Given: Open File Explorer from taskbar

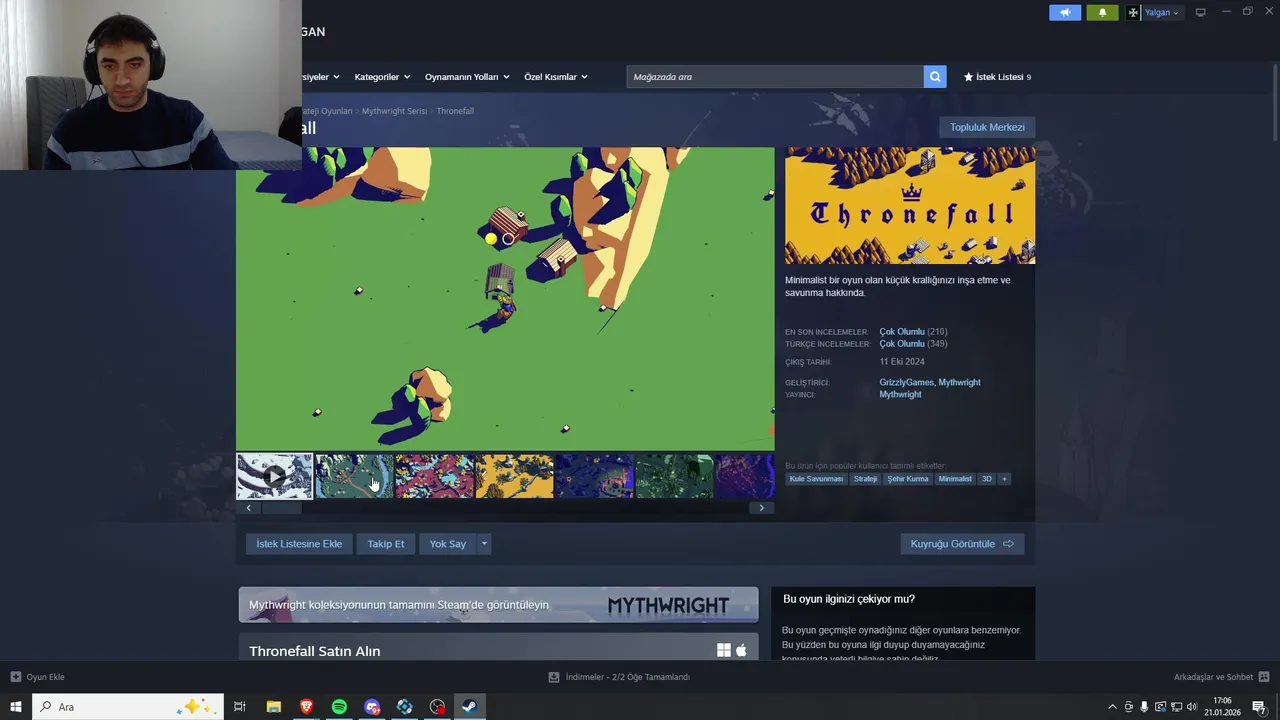Looking at the screenshot, I should (x=273, y=707).
